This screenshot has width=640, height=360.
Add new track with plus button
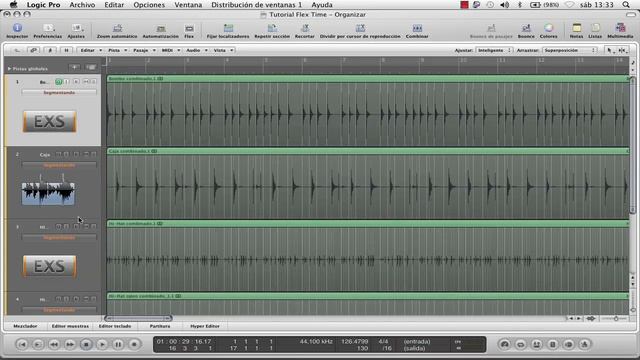(x=75, y=67)
